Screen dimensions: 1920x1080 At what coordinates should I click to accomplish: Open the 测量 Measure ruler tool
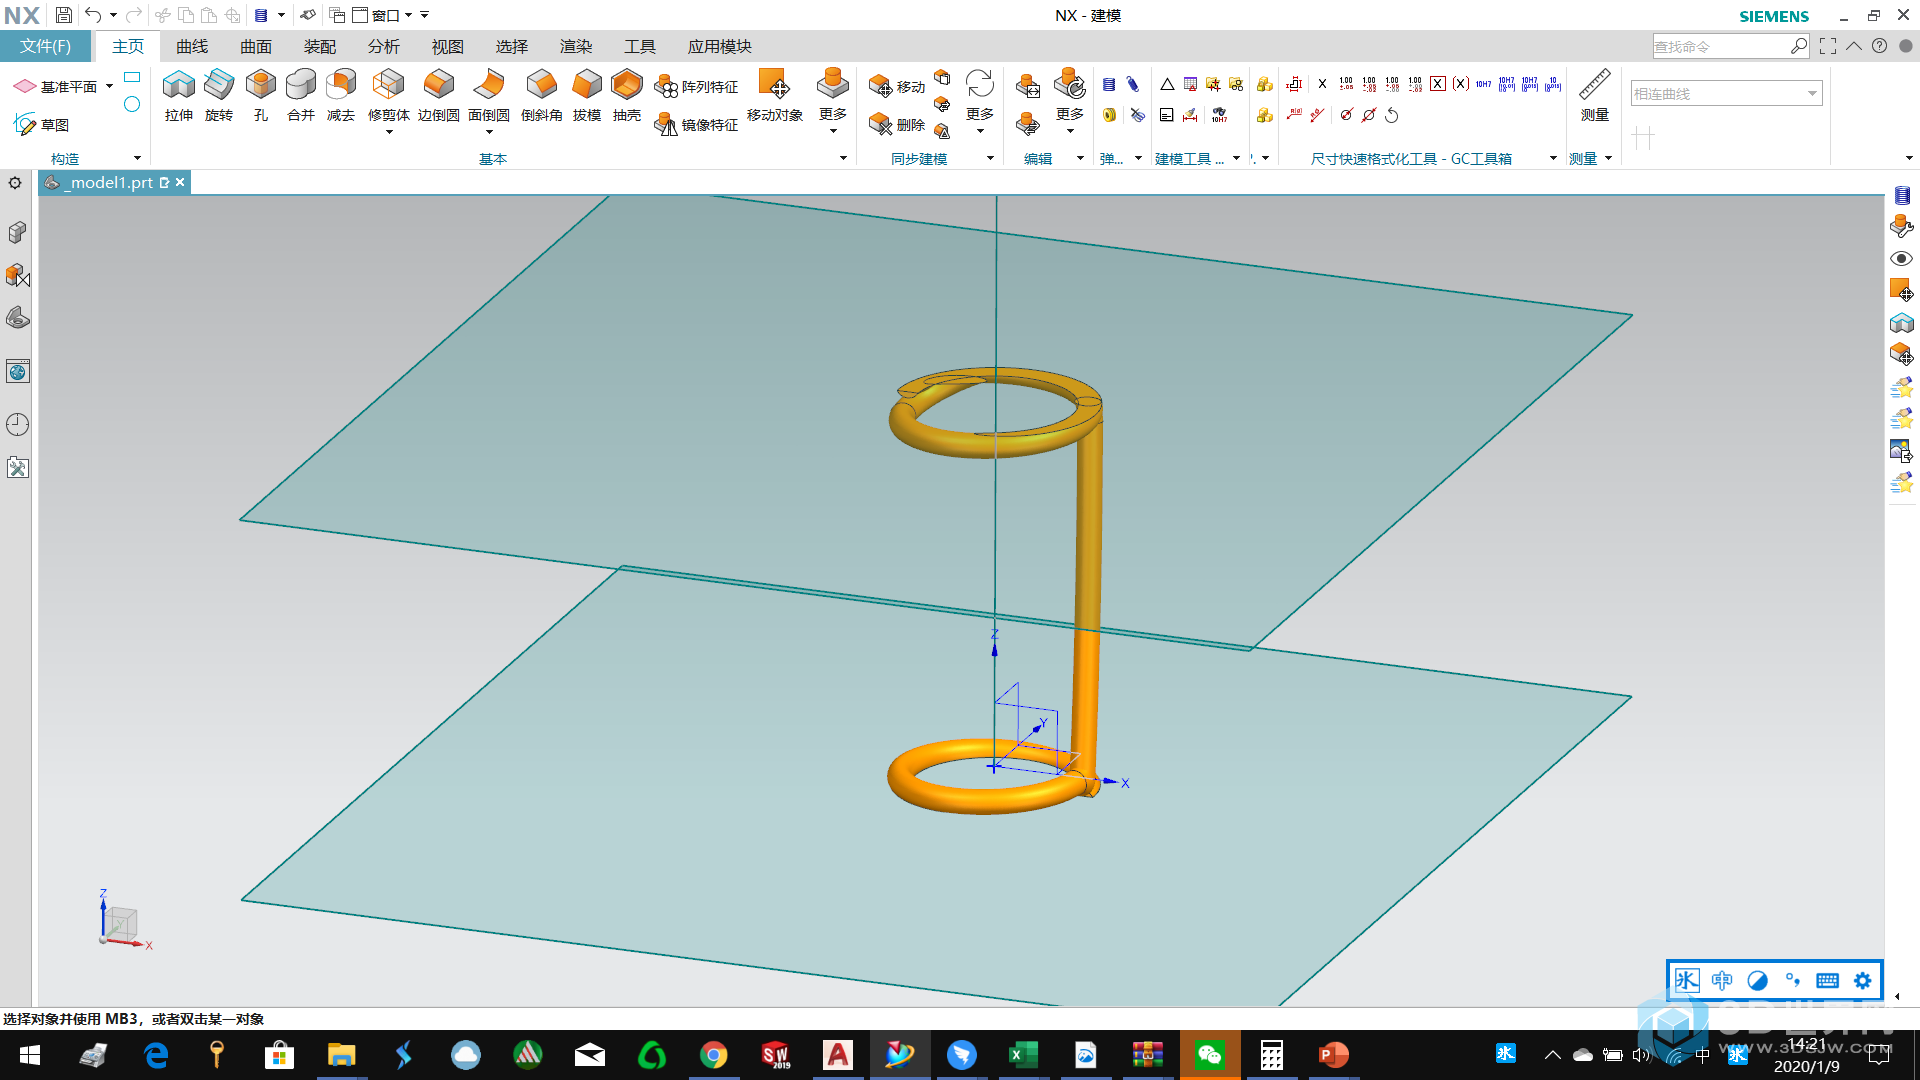pyautogui.click(x=1595, y=96)
